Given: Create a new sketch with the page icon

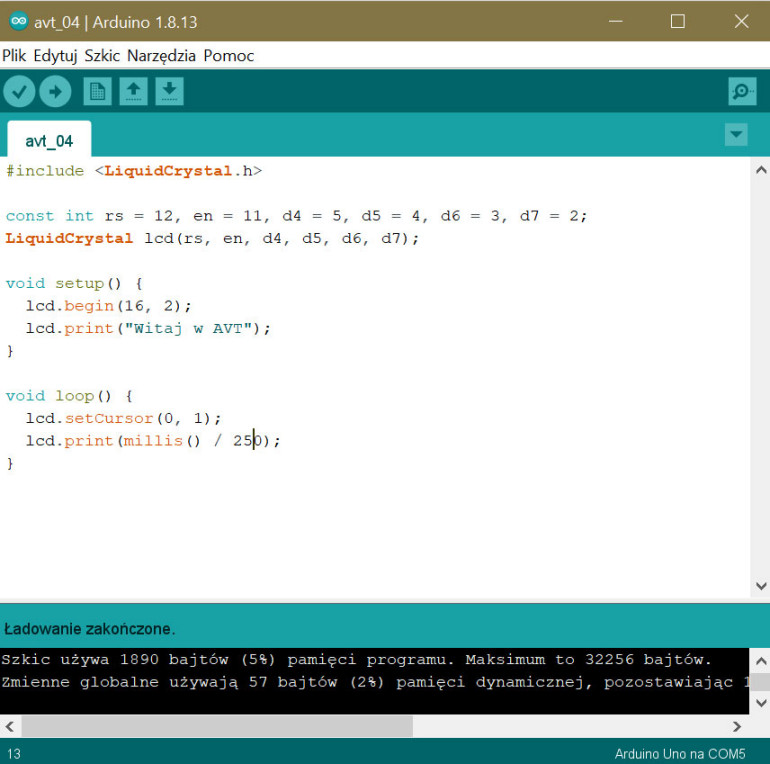Looking at the screenshot, I should tap(97, 91).
